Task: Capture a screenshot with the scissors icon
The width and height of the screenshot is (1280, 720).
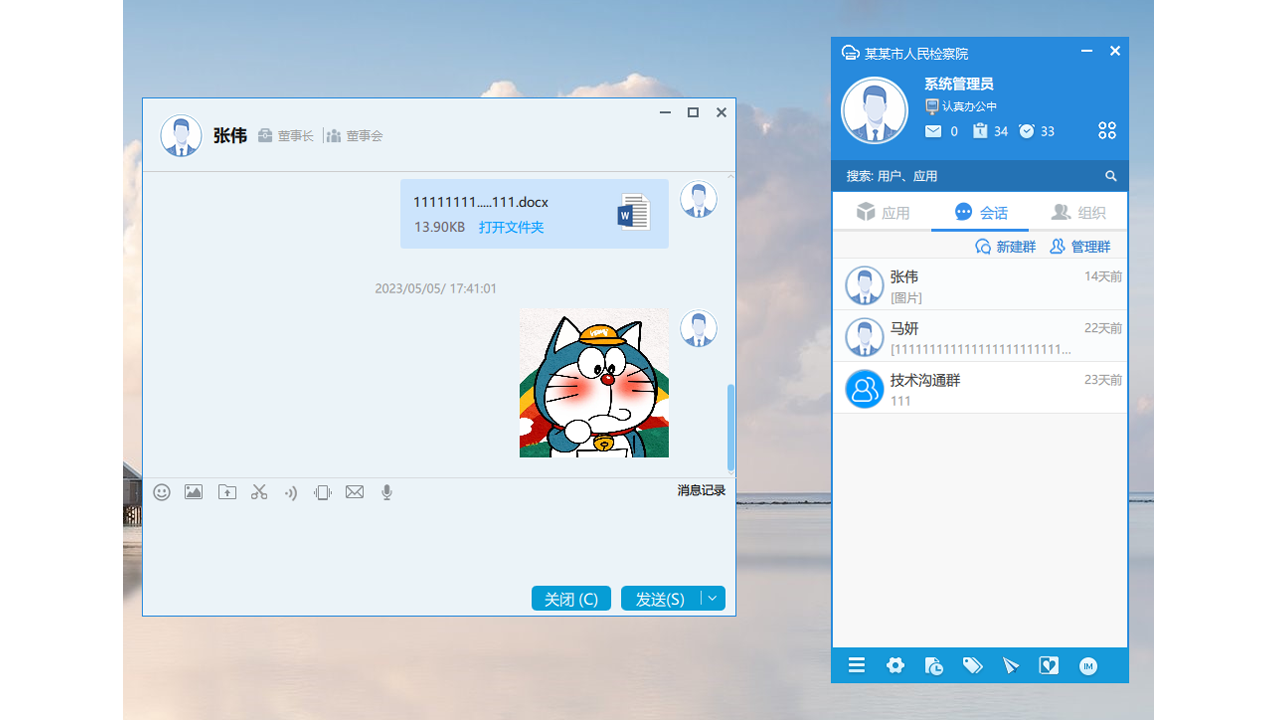Action: pos(258,492)
